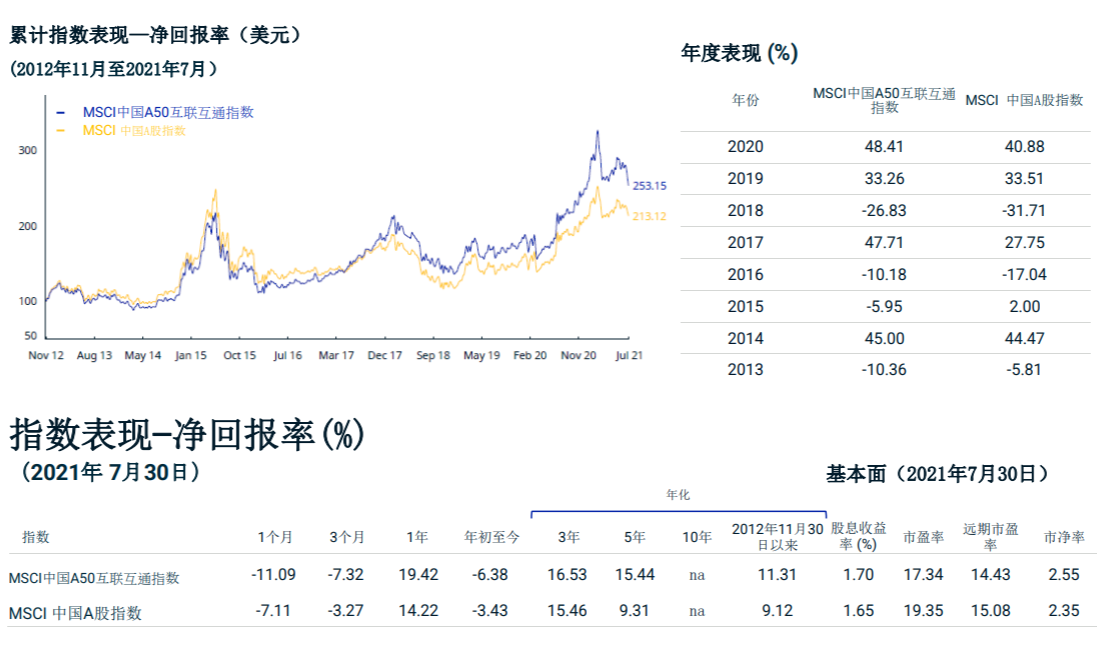Click the date range (2012年11月至2021年7月)
The width and height of the screenshot is (1097, 659).
114,69
